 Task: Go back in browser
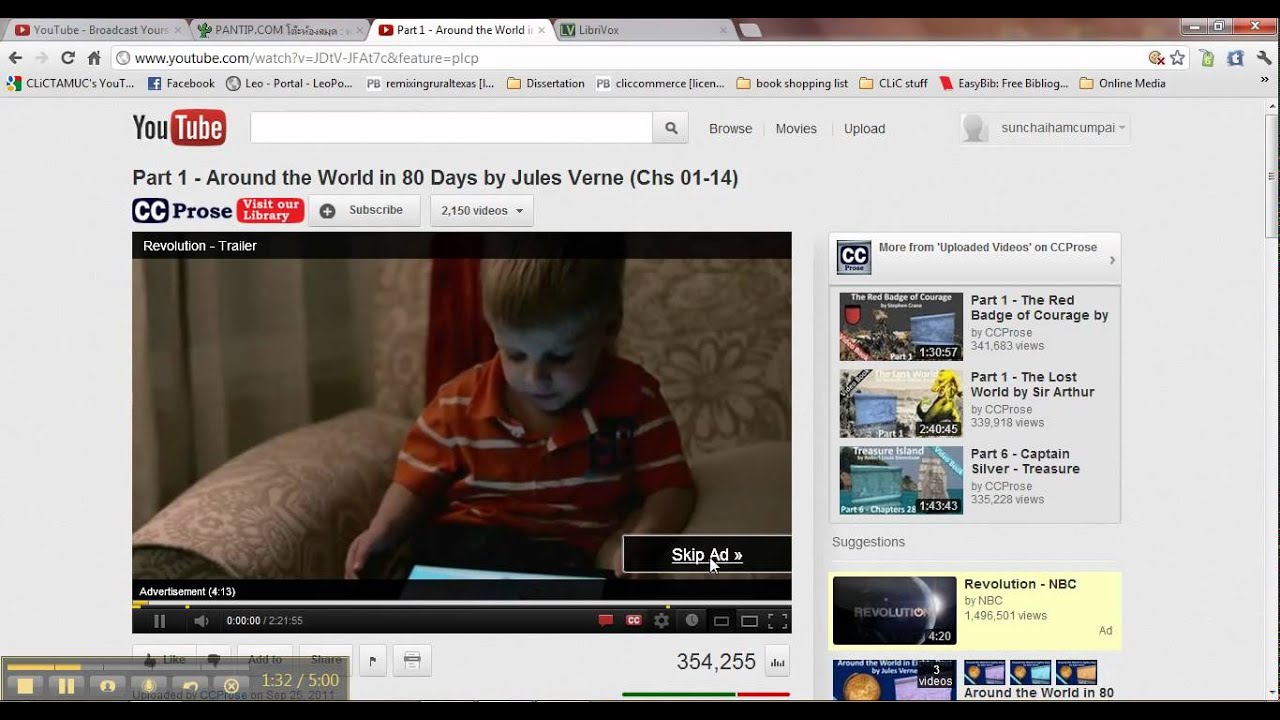(15, 58)
